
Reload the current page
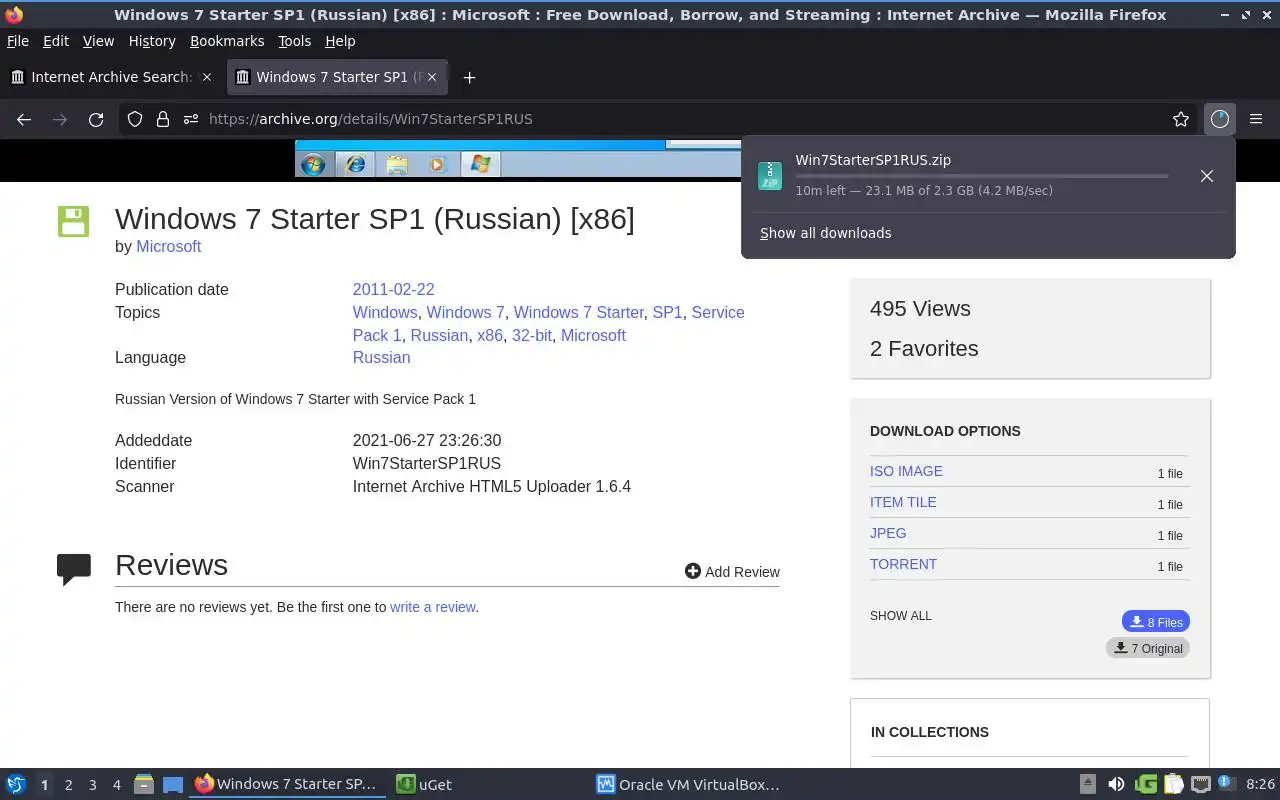click(x=96, y=119)
